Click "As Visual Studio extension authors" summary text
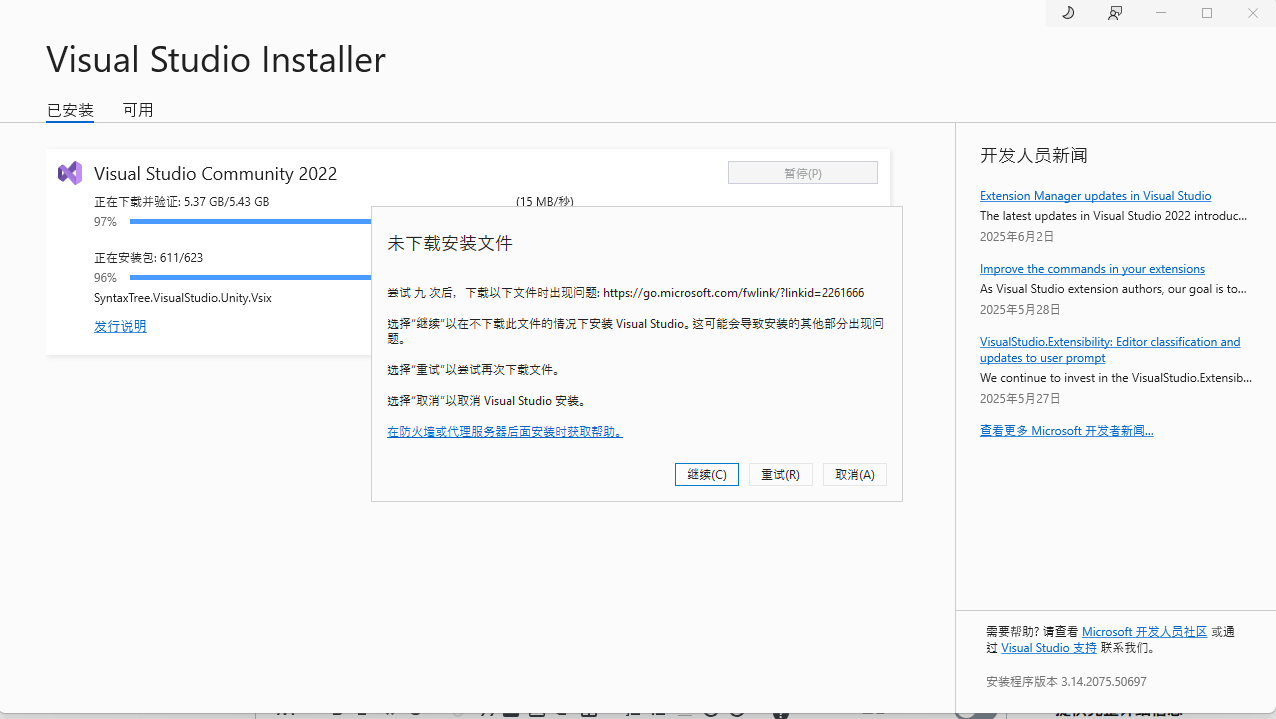Image resolution: width=1276 pixels, height=719 pixels. point(1113,289)
